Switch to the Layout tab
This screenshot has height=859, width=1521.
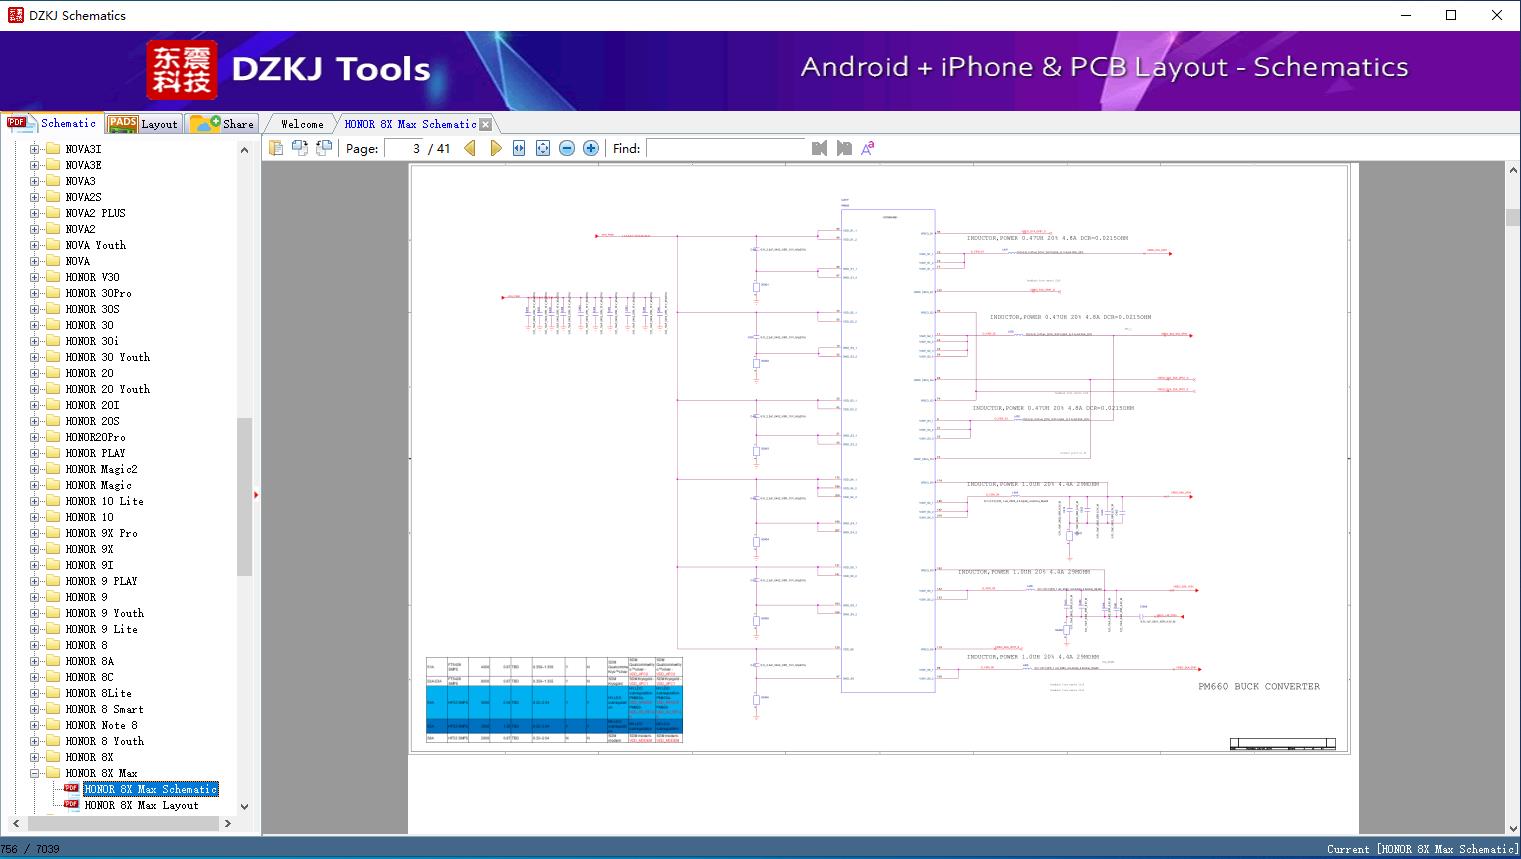144,124
